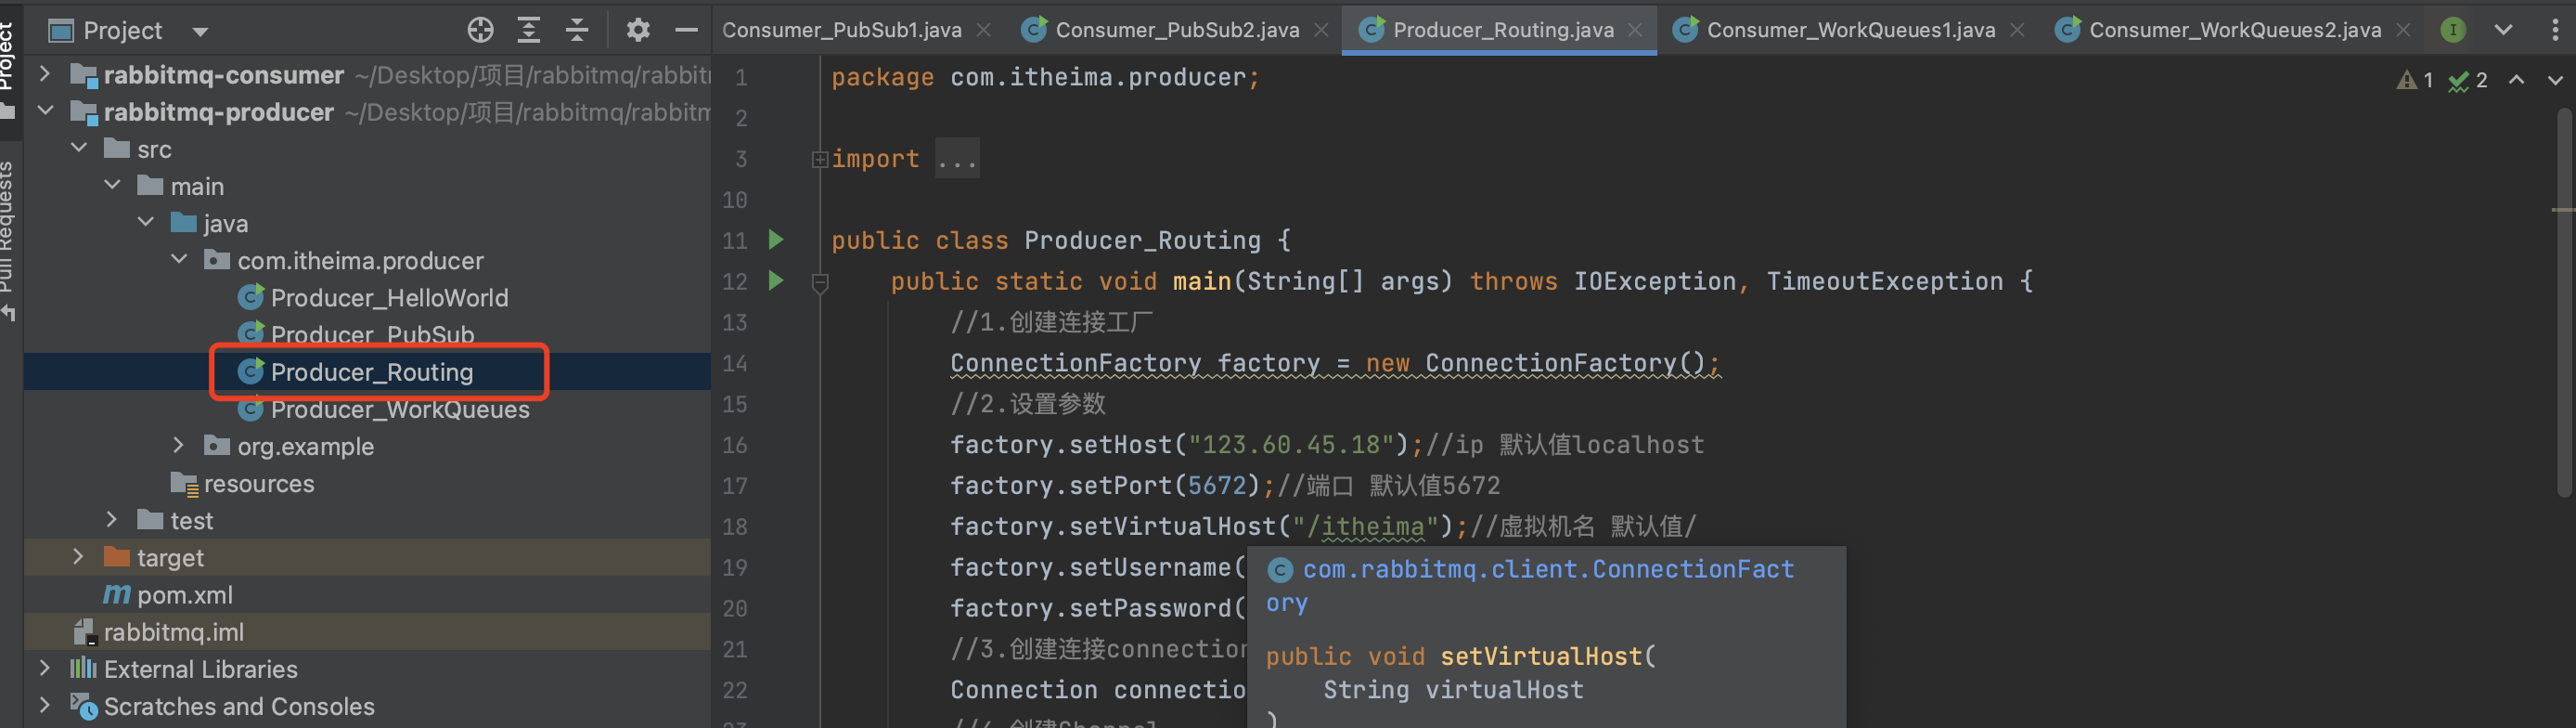This screenshot has height=728, width=2576.
Task: Expand the org.example package
Action: coord(179,445)
